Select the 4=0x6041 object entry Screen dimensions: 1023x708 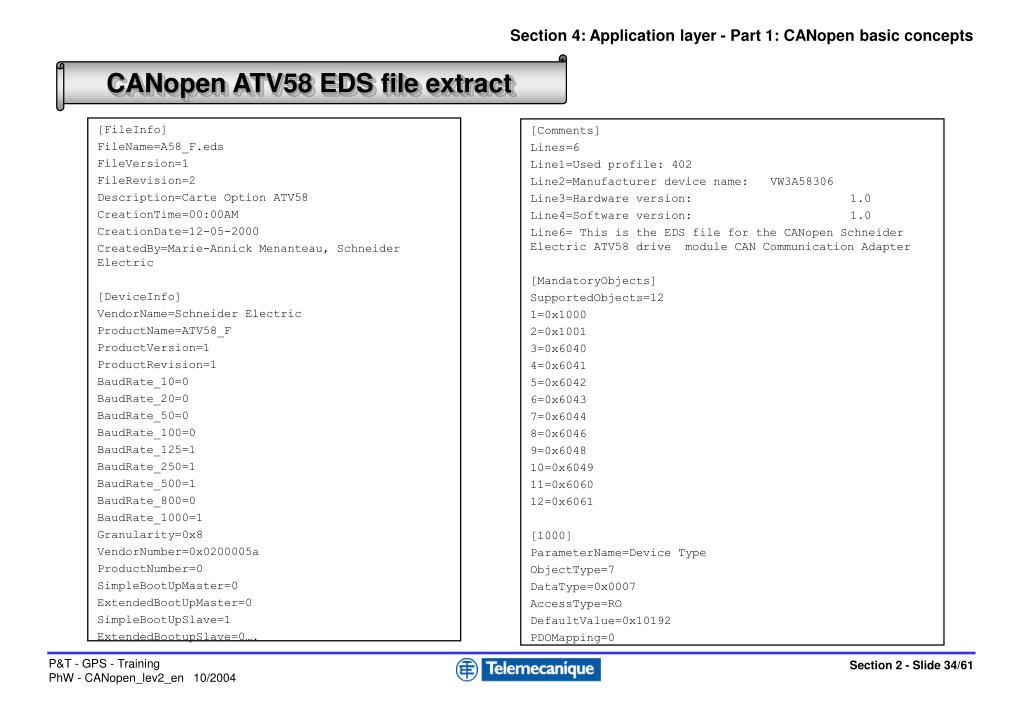pos(558,365)
